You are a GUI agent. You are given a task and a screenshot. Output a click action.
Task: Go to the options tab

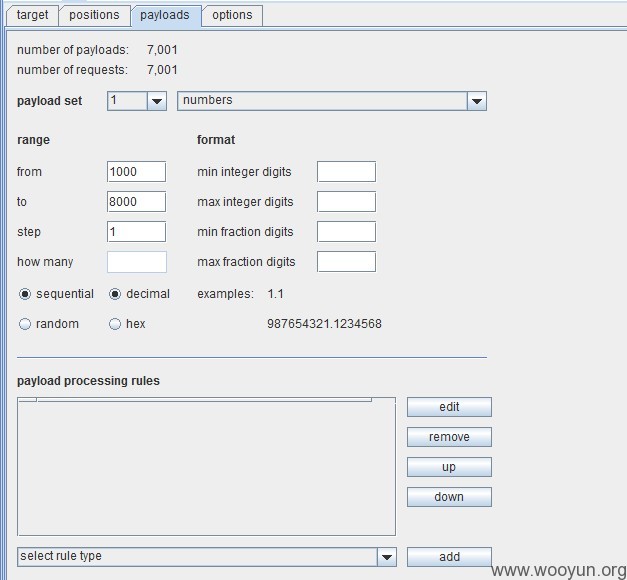click(x=232, y=15)
